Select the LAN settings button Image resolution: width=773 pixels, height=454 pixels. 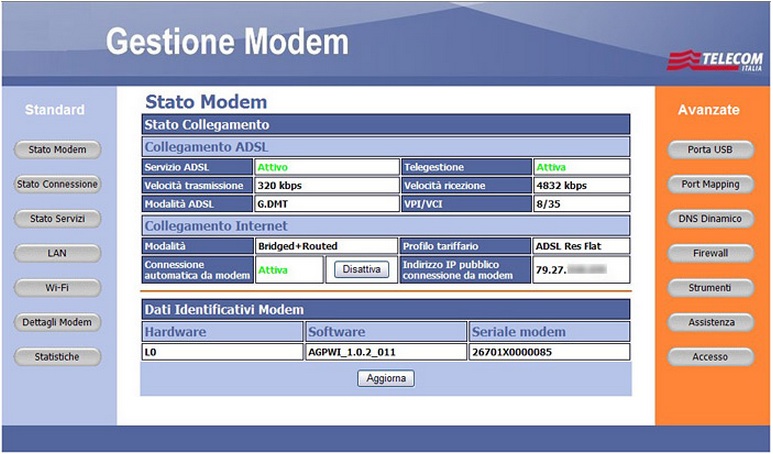point(57,253)
